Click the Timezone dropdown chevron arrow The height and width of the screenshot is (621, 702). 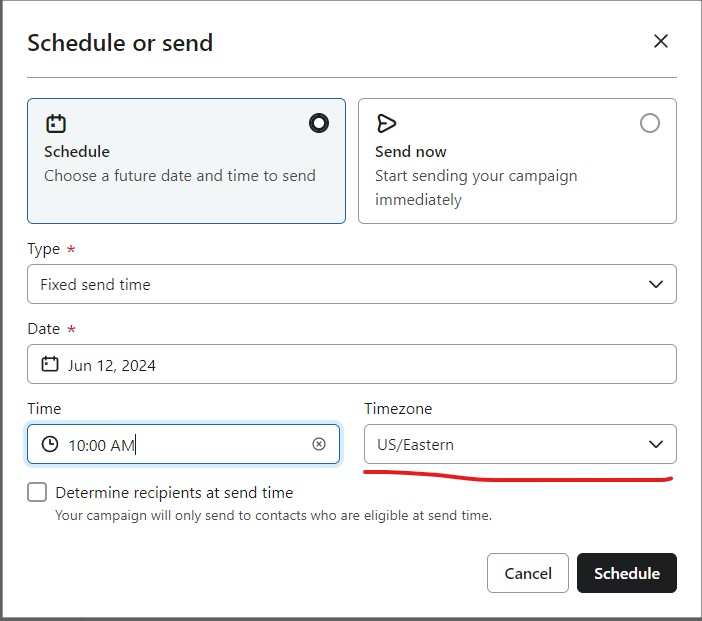pyautogui.click(x=656, y=444)
